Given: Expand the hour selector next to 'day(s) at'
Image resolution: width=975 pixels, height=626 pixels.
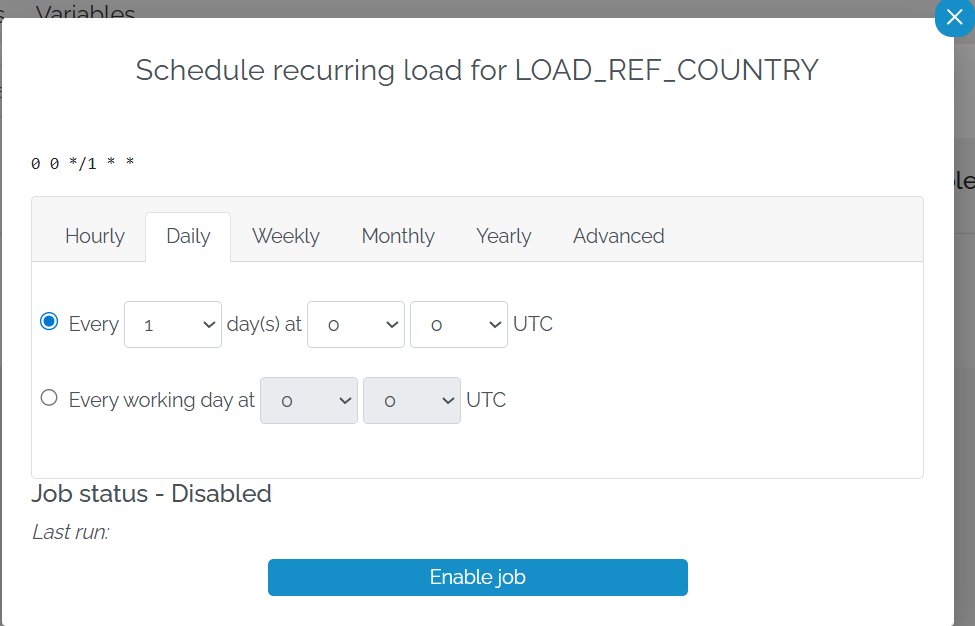Looking at the screenshot, I should click(x=355, y=324).
